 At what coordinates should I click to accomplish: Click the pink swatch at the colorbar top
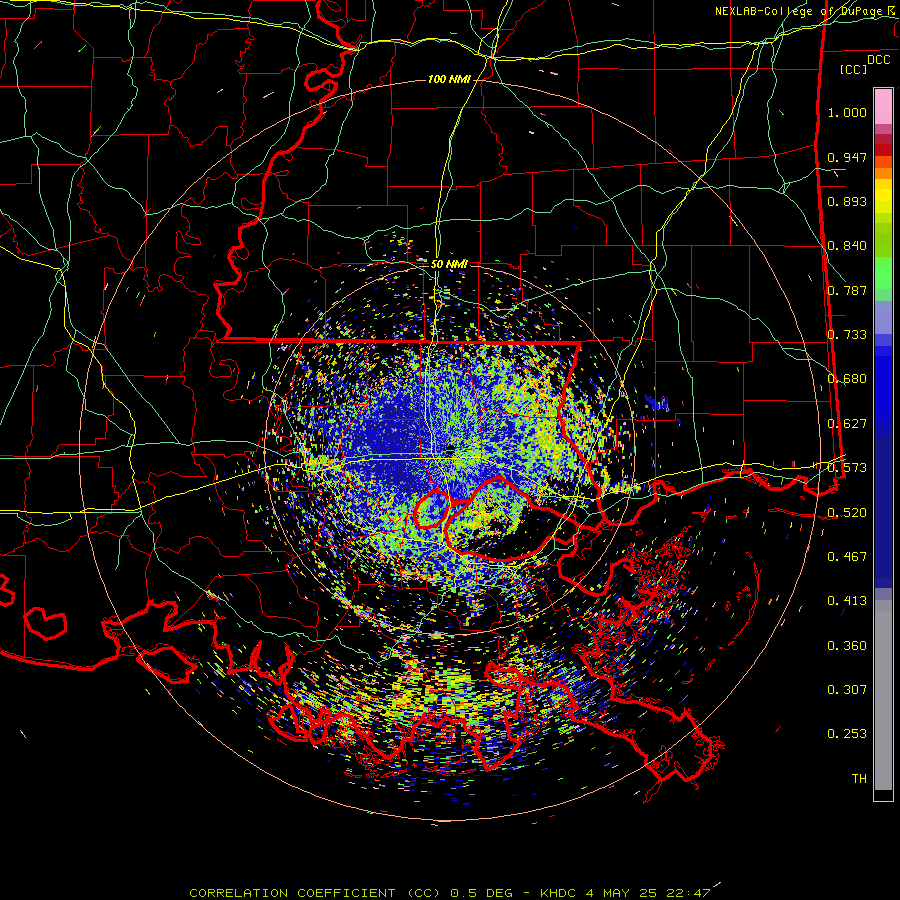(x=883, y=106)
